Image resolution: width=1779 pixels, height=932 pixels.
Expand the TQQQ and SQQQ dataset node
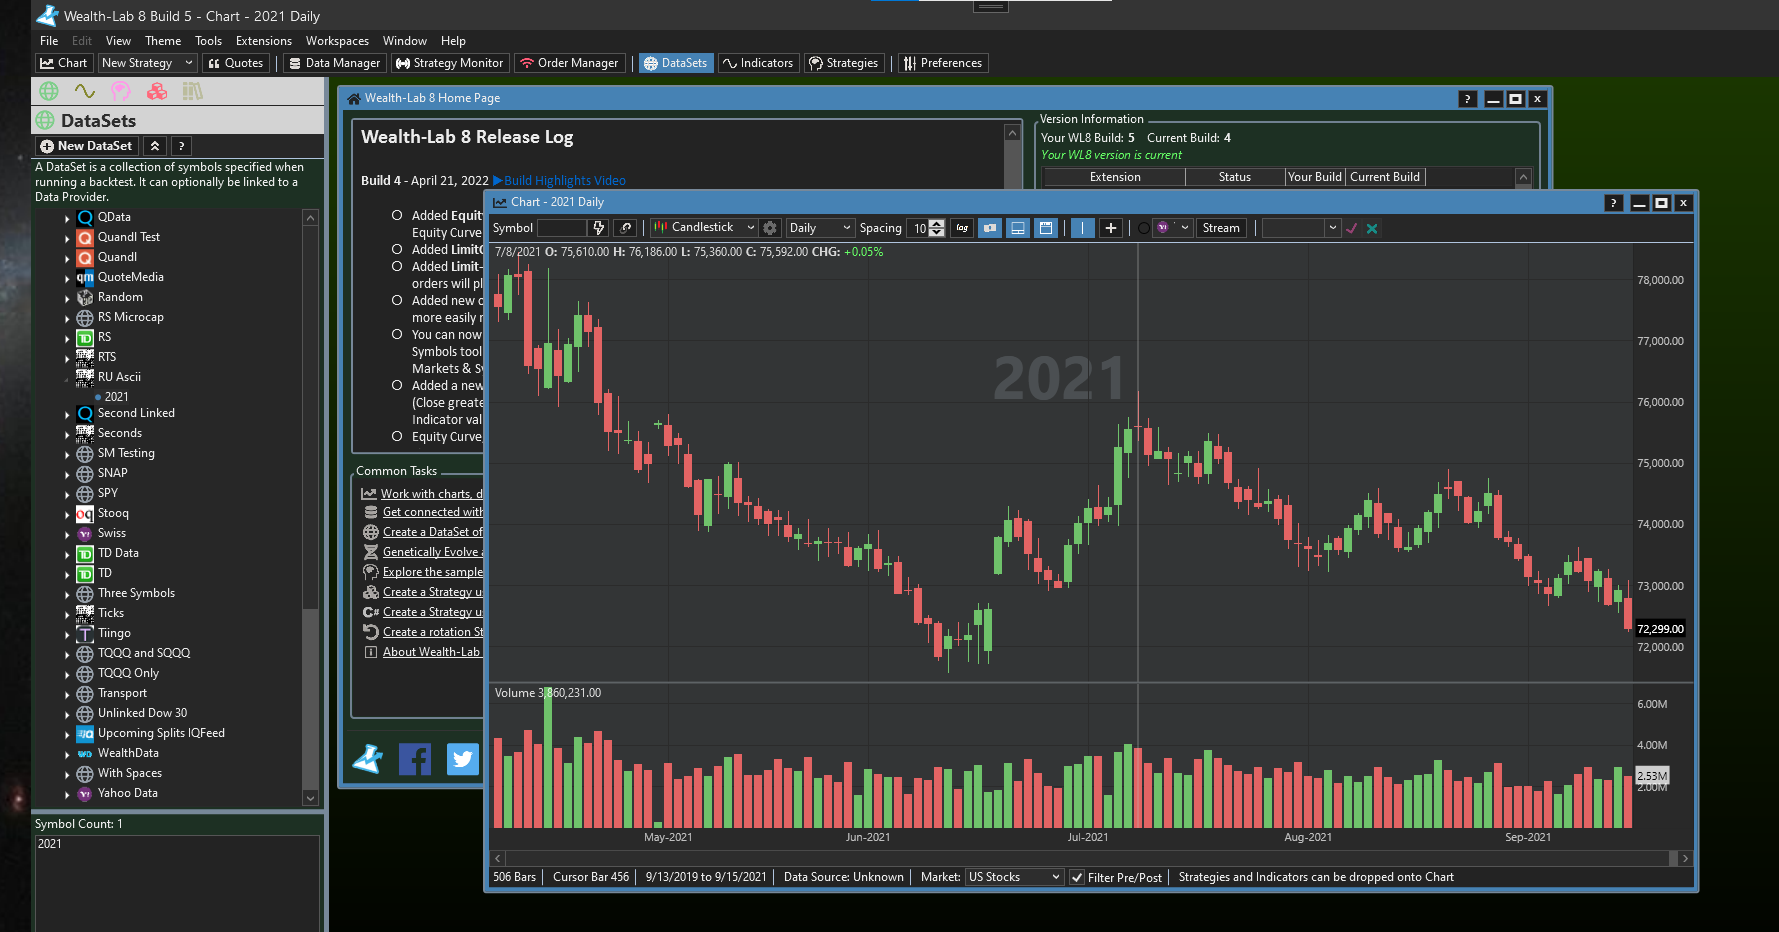(x=67, y=654)
